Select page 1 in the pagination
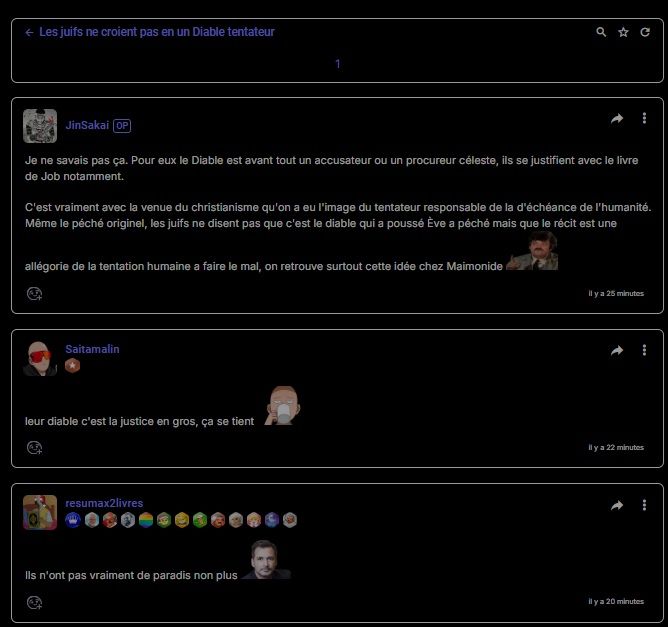Screen dimensions: 668x627 pyautogui.click(x=337, y=64)
